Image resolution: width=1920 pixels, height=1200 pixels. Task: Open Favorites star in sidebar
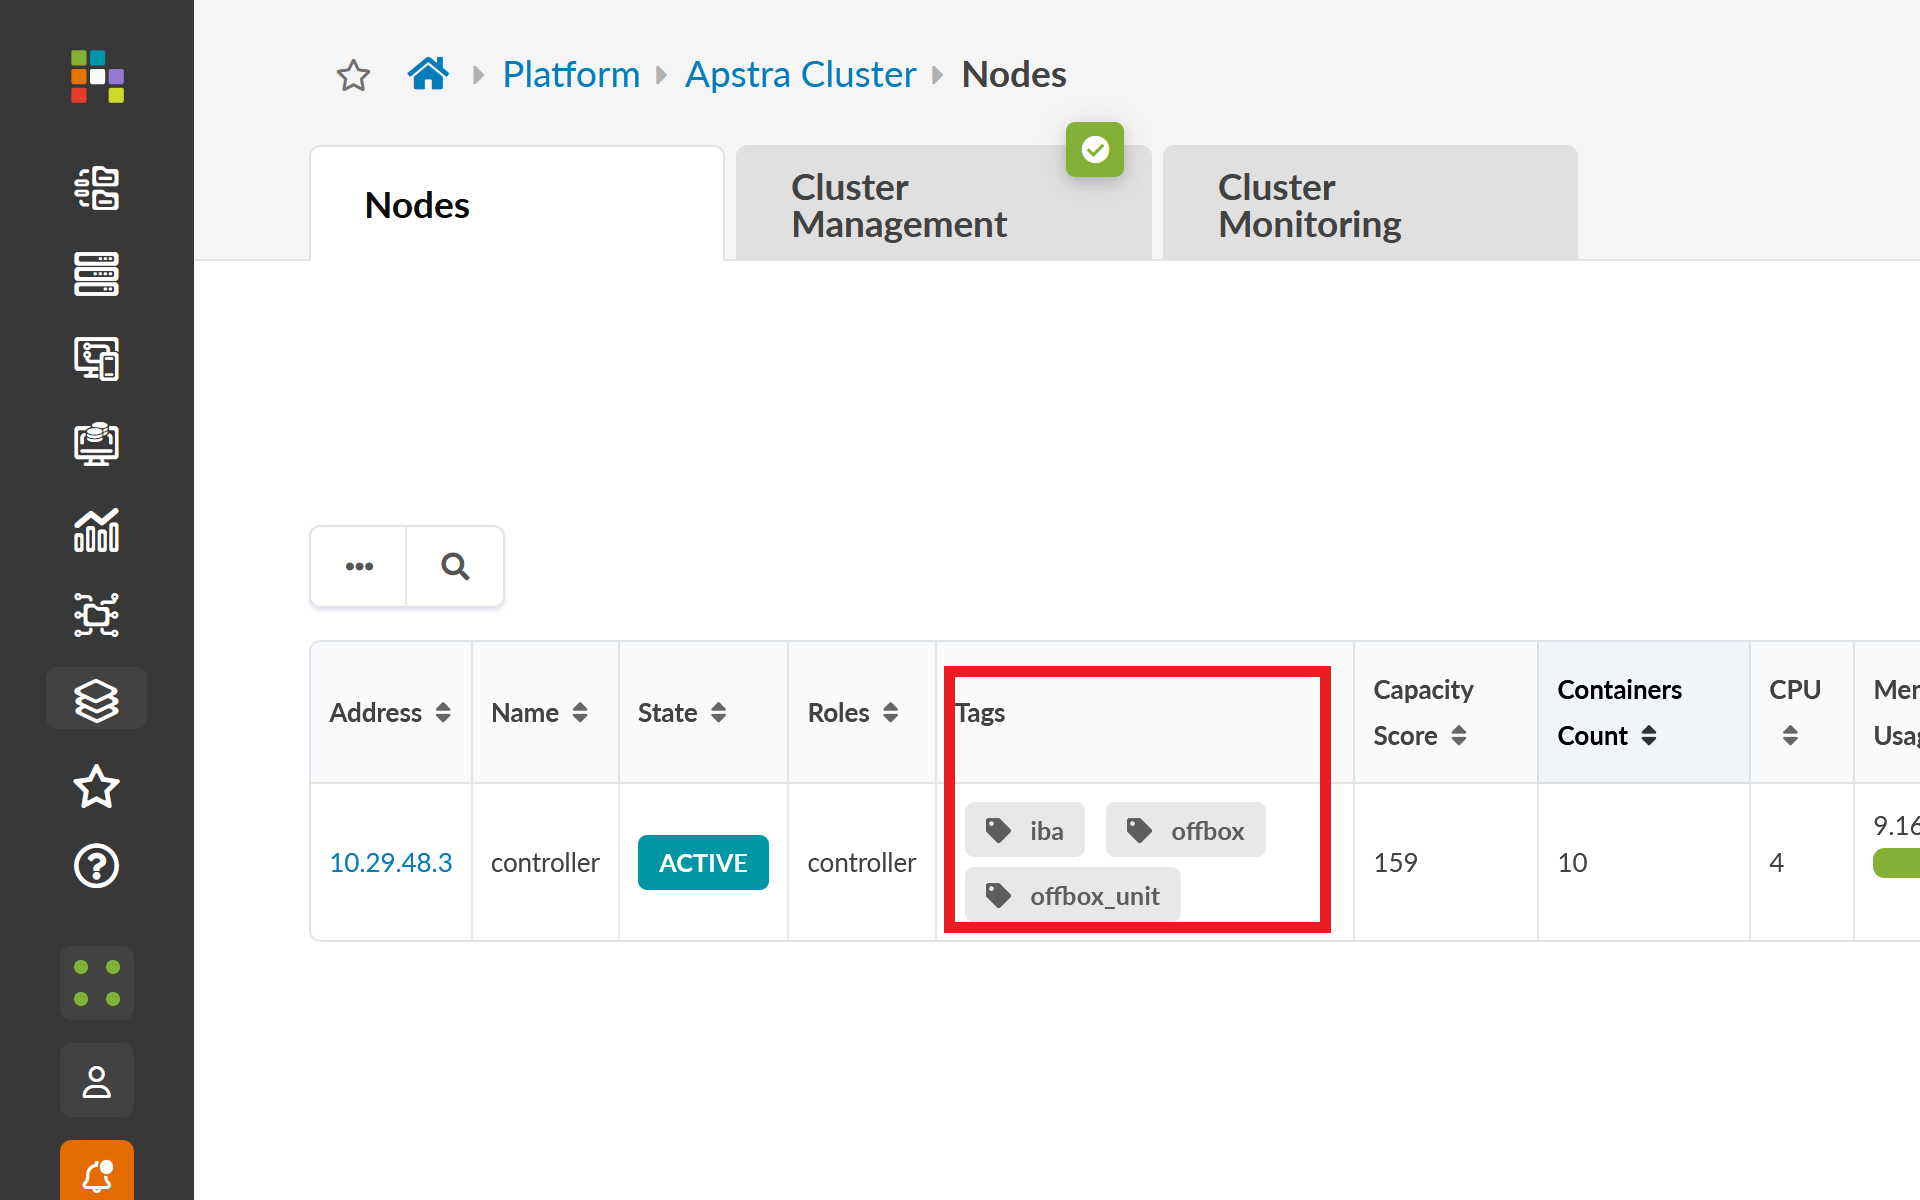pyautogui.click(x=97, y=787)
